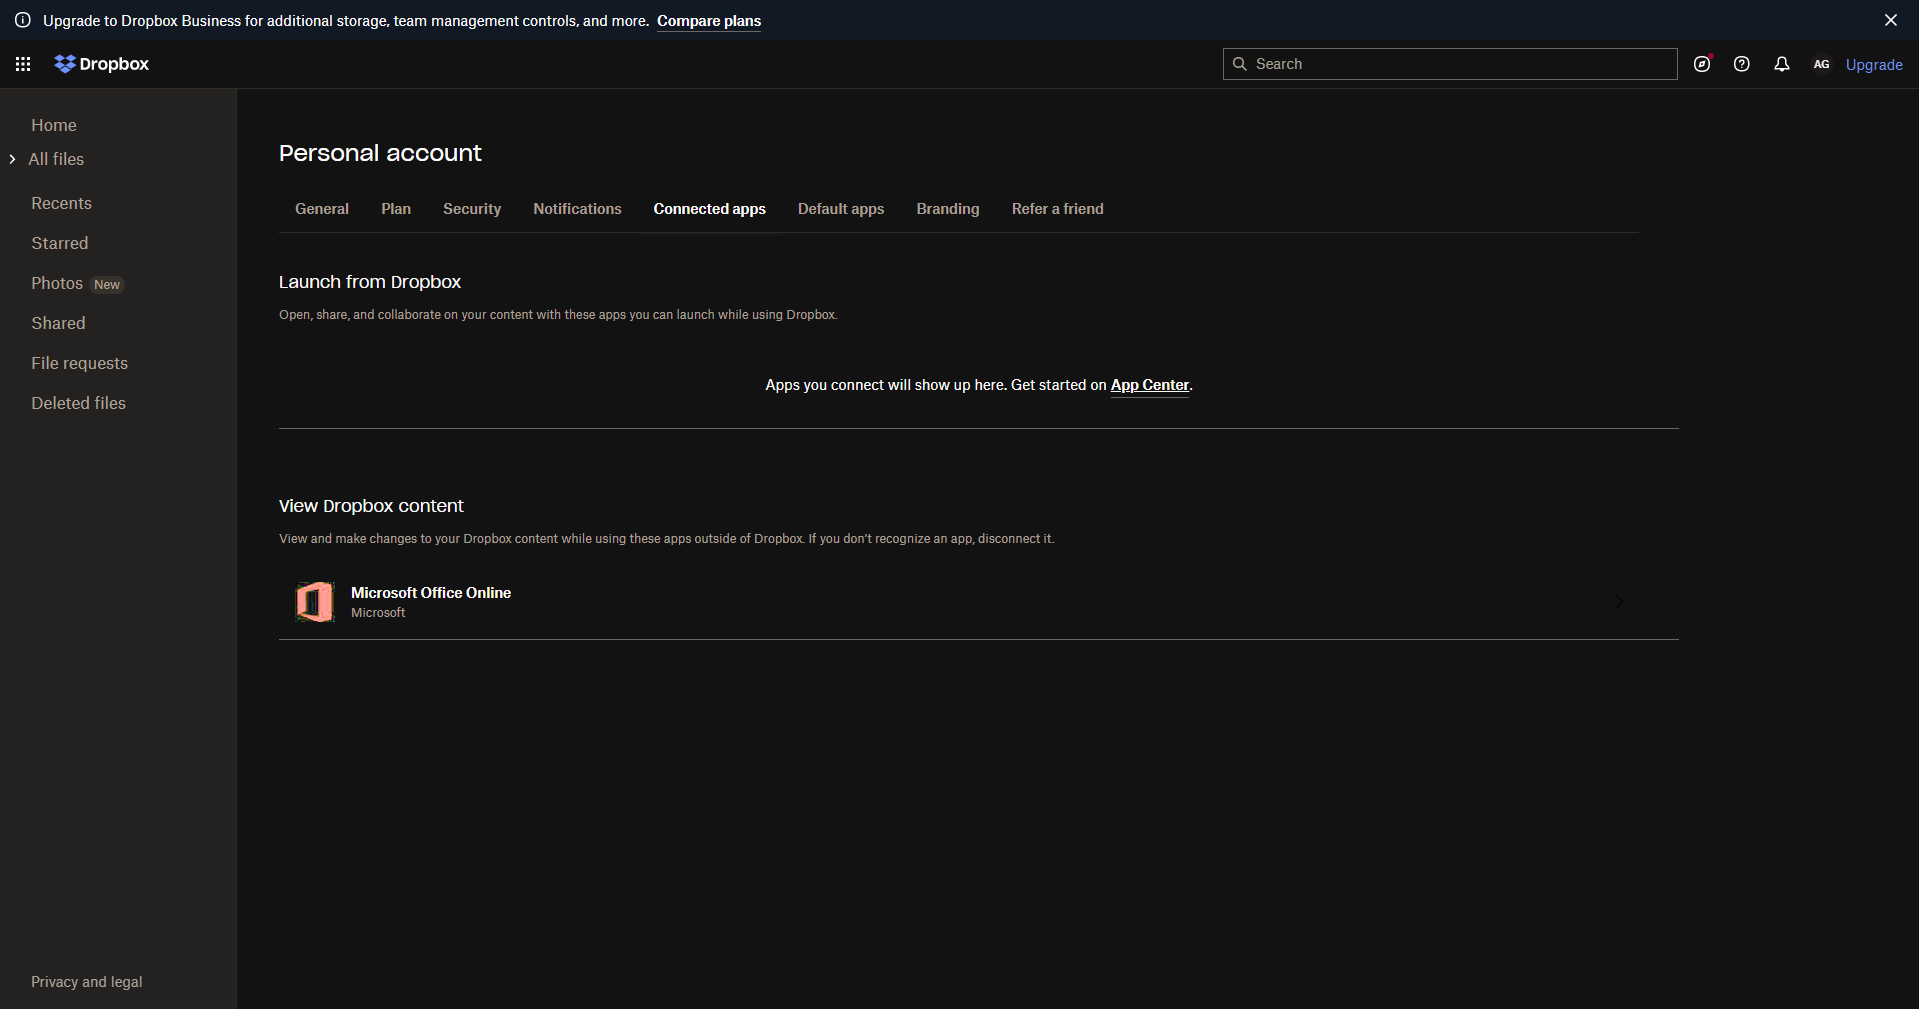Open All files in sidebar
Viewport: 1919px width, 1009px height.
pos(56,159)
